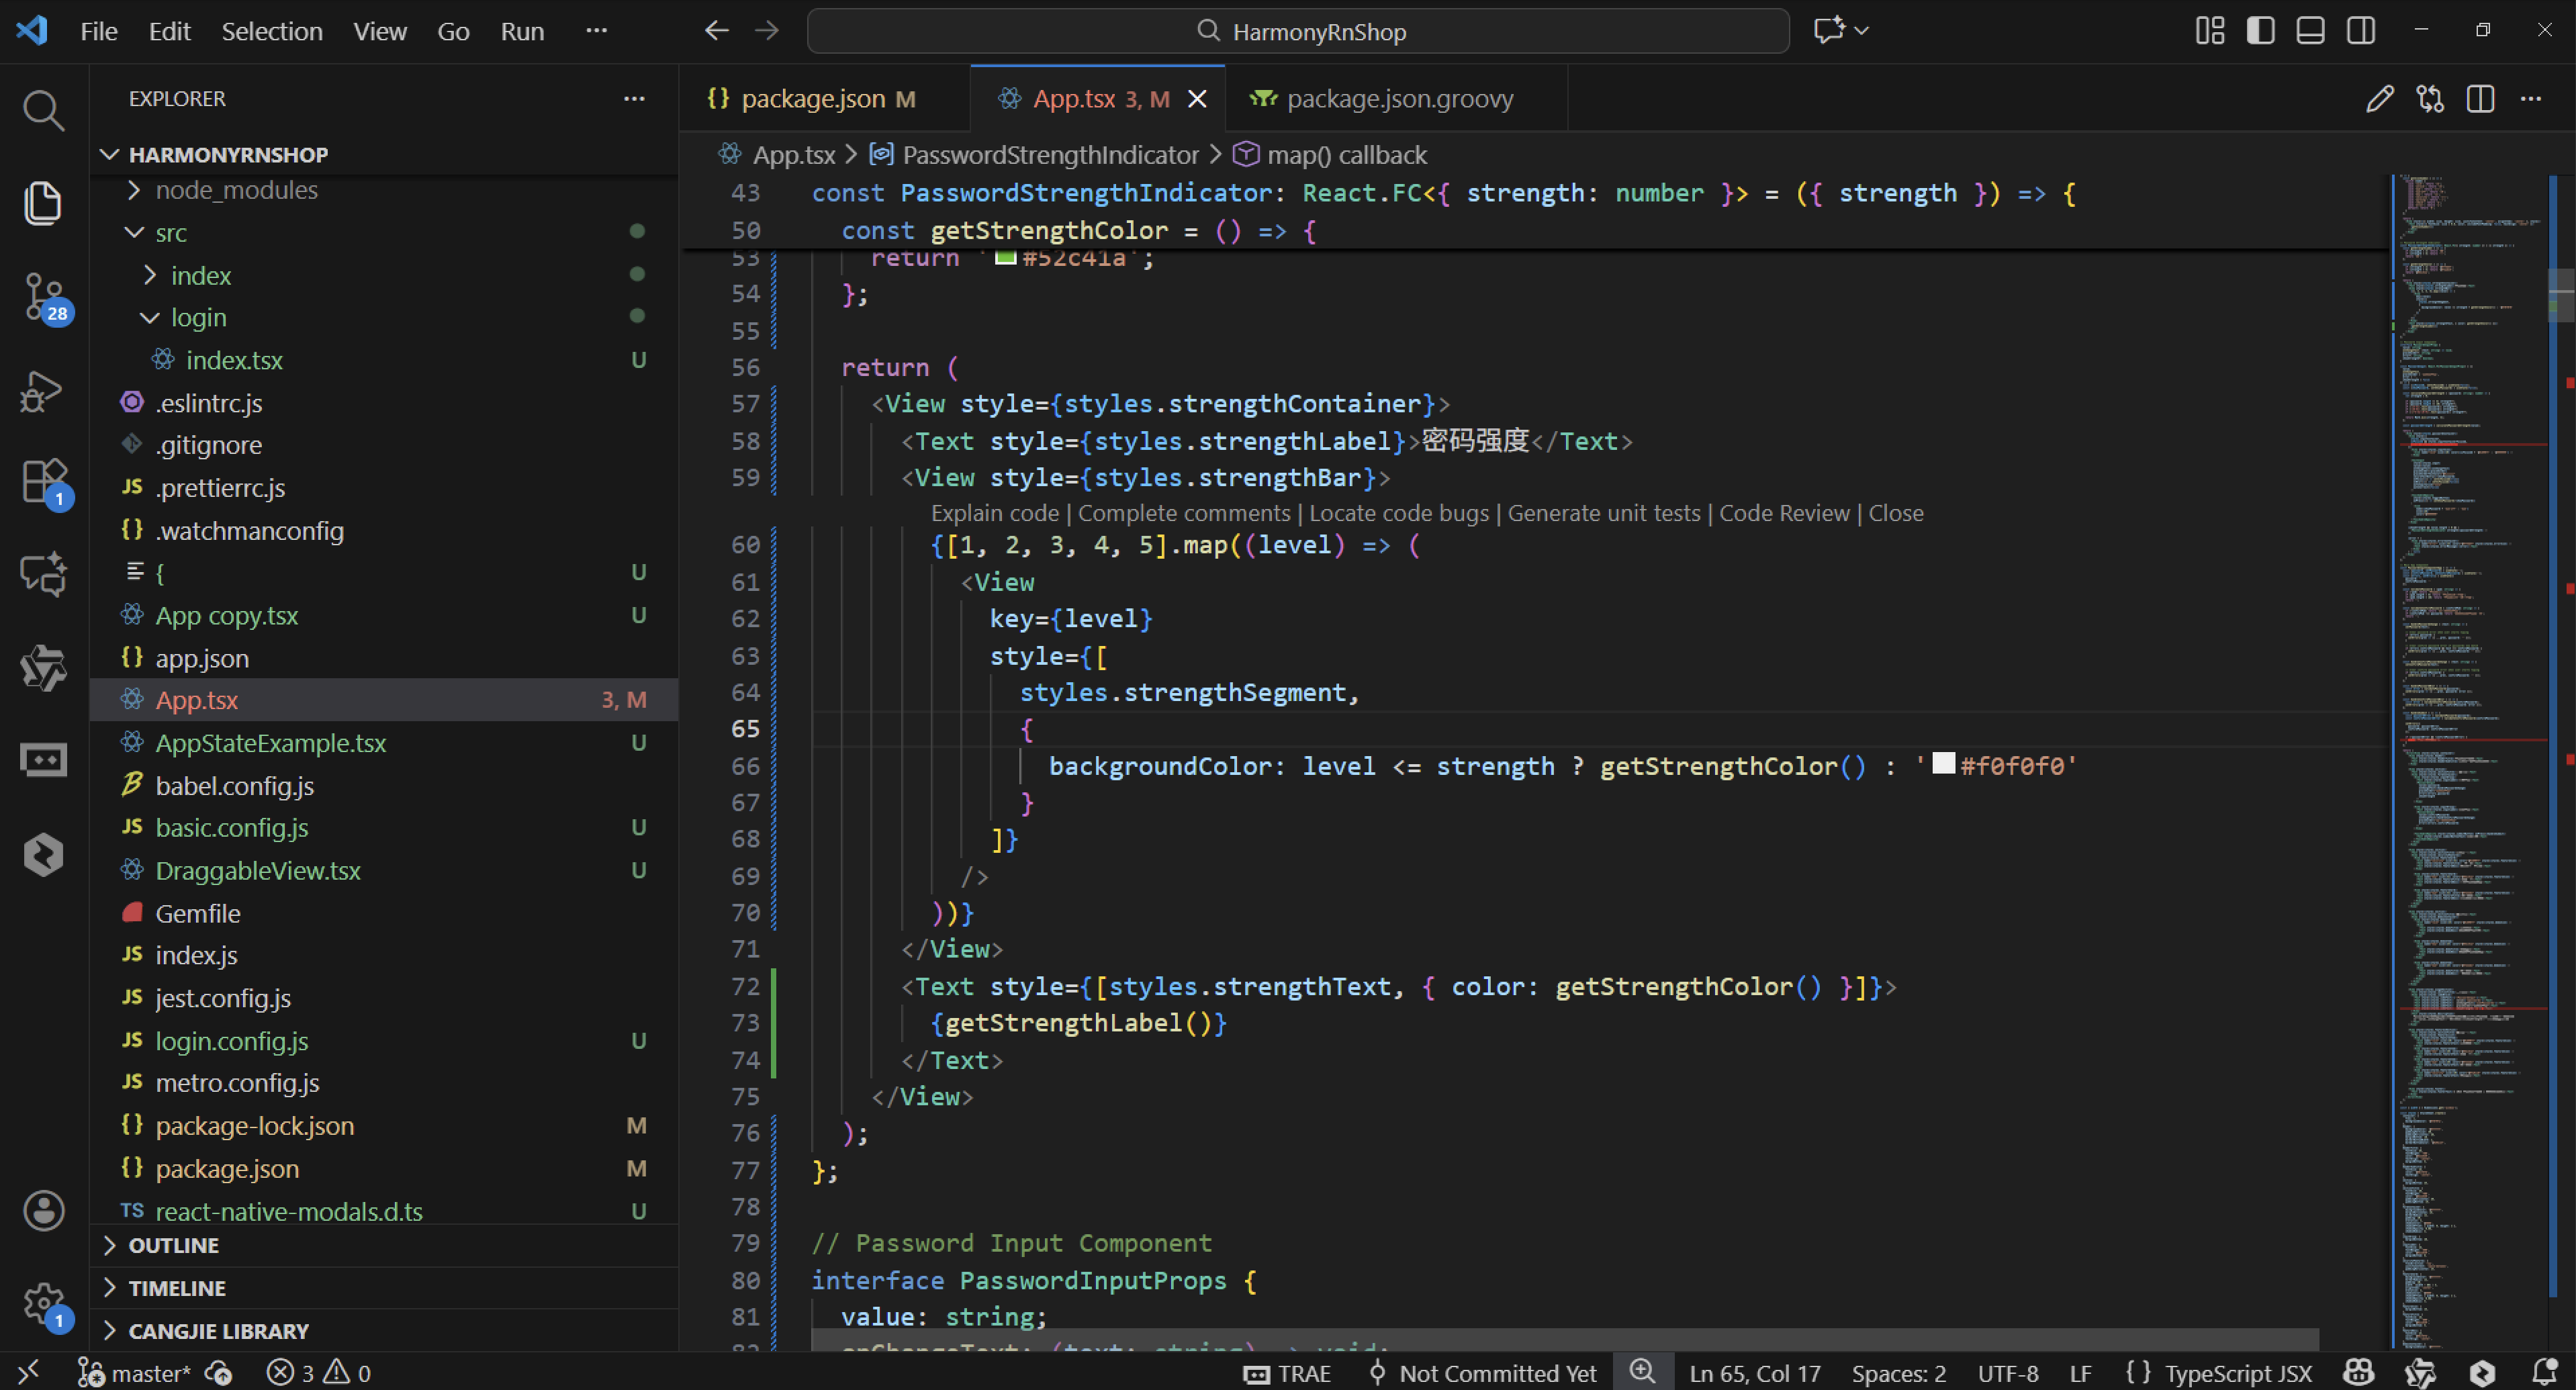
Task: Click the Explain code codelens link
Action: click(x=994, y=513)
